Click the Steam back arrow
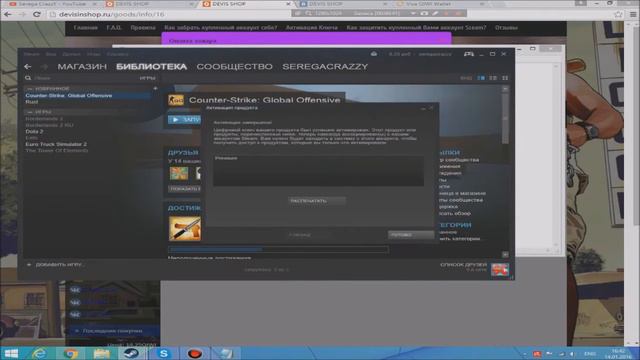The height and width of the screenshot is (360, 640). click(27, 67)
